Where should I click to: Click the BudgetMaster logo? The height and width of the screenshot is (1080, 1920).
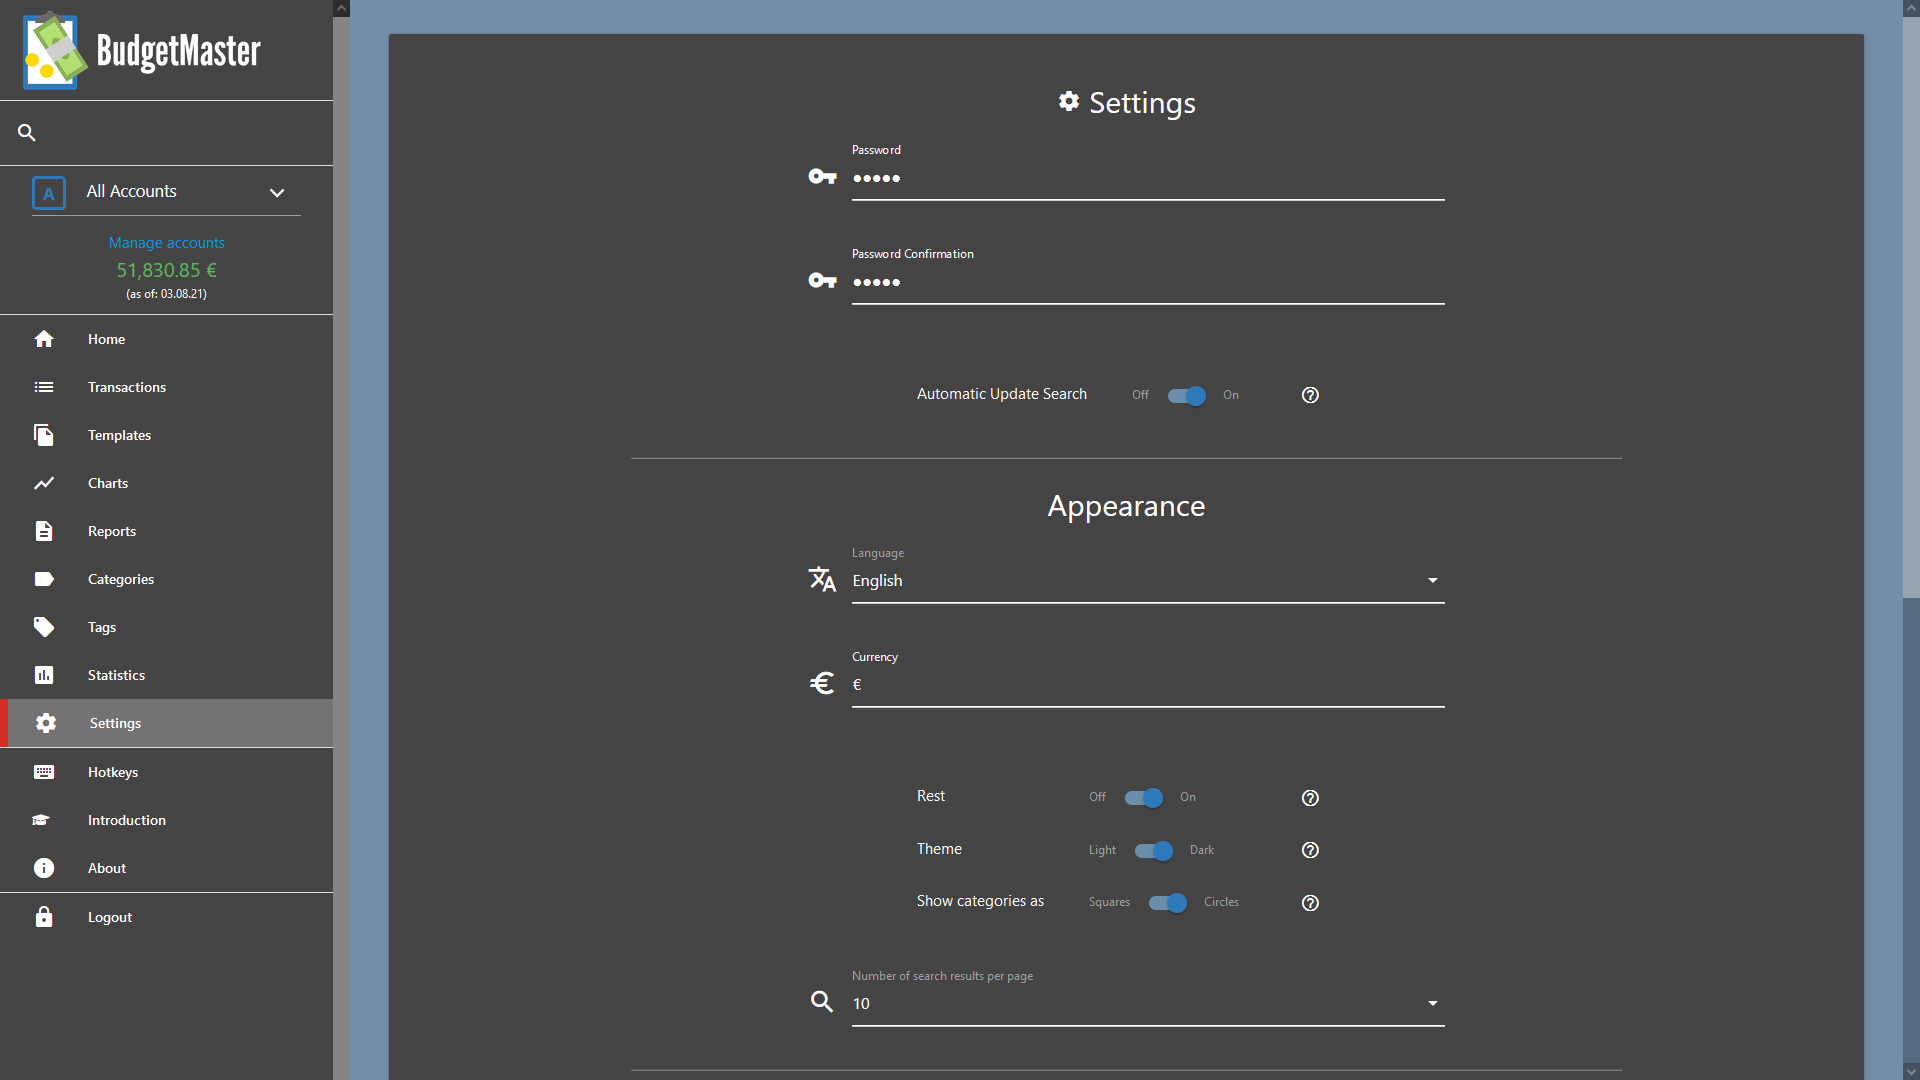[x=142, y=50]
